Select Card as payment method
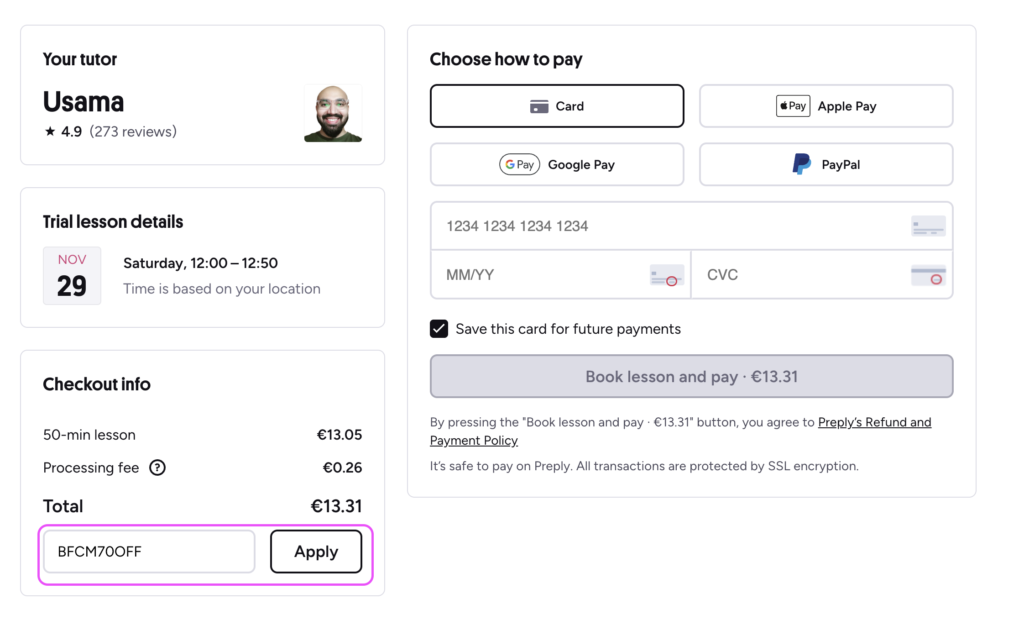This screenshot has height=620, width=1024. tap(557, 106)
